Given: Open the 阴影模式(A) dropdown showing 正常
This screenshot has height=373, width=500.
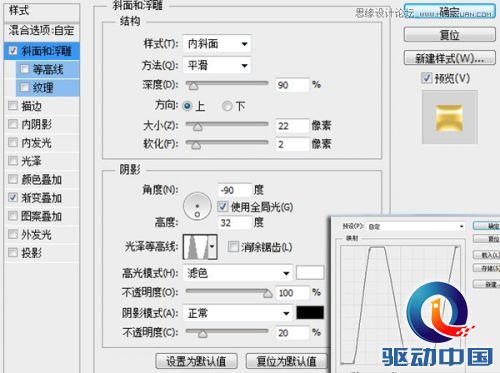Looking at the screenshot, I should click(x=238, y=313).
